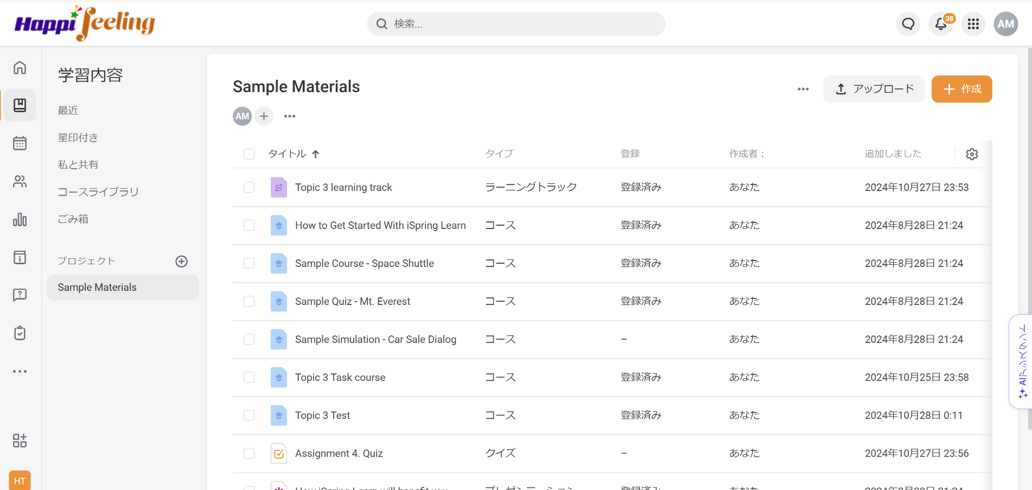Open コースライブラリ in the sidebar

click(98, 192)
